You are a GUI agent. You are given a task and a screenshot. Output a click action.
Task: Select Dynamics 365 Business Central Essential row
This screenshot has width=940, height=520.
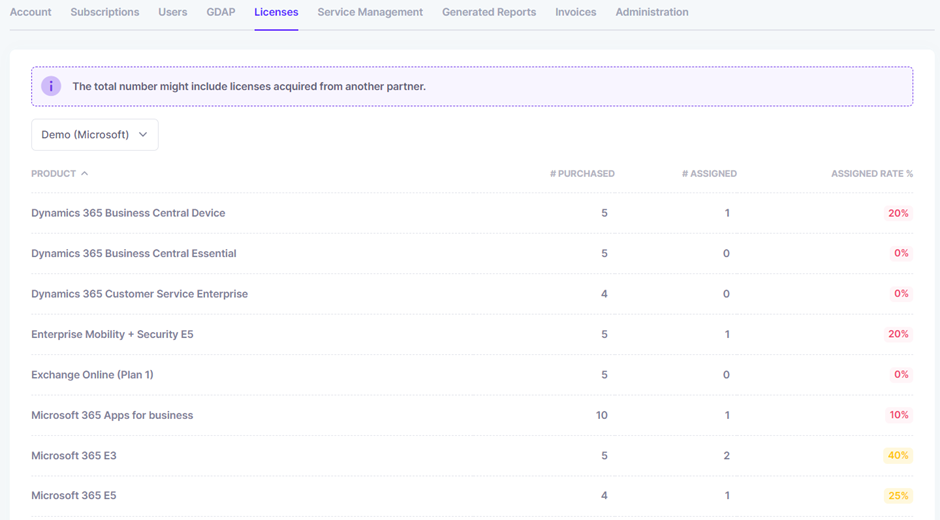pos(472,253)
